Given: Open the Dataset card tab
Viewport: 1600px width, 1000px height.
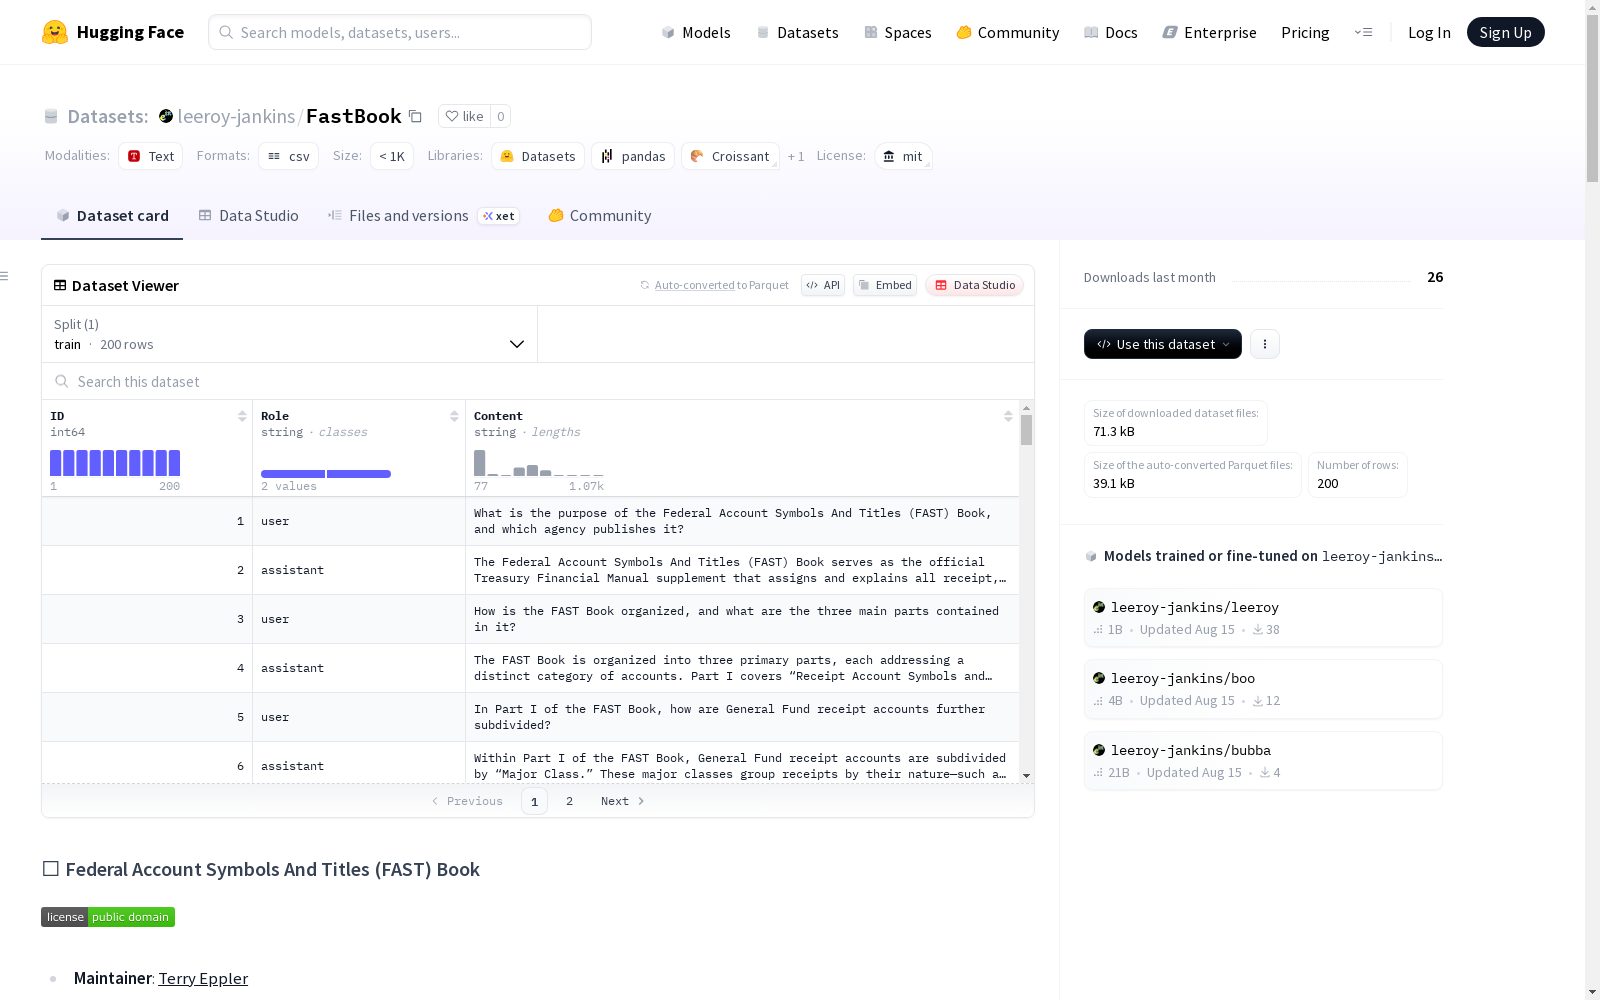Looking at the screenshot, I should click(x=112, y=216).
